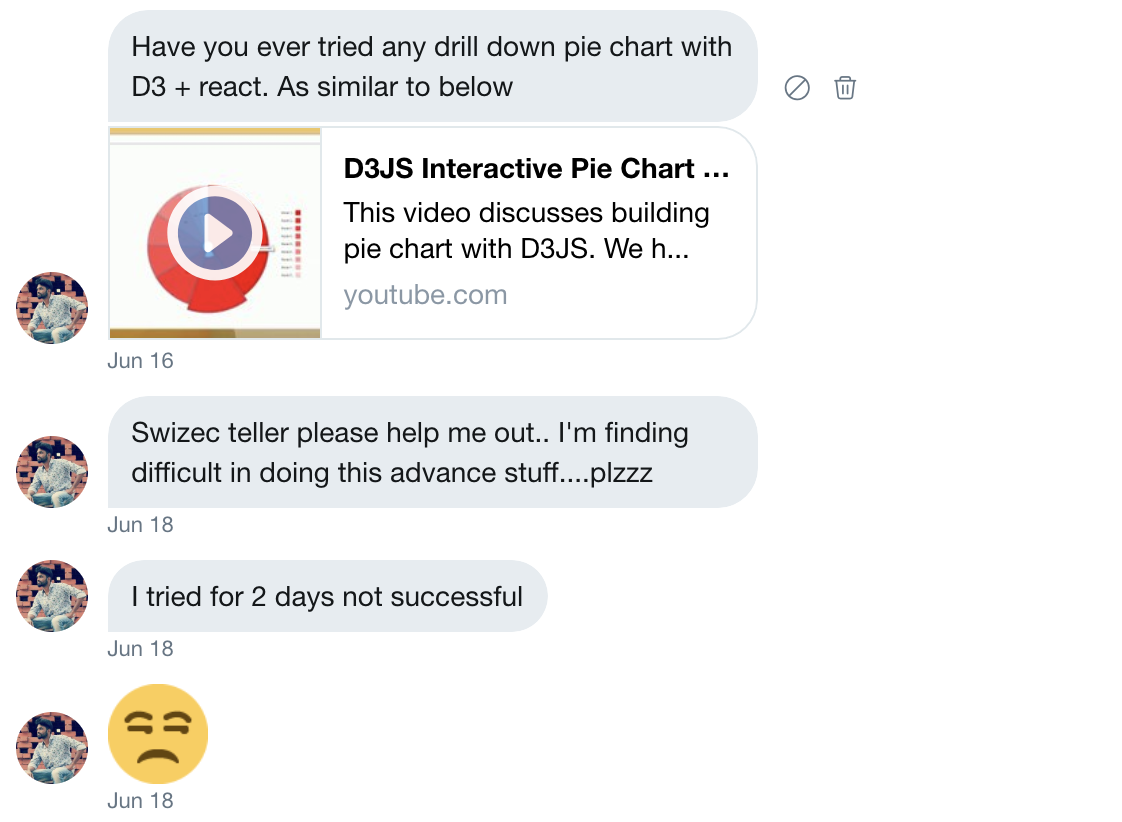Click the 'Jun 16' timestamp
Viewport: 1122px width, 822px height.
click(x=140, y=360)
